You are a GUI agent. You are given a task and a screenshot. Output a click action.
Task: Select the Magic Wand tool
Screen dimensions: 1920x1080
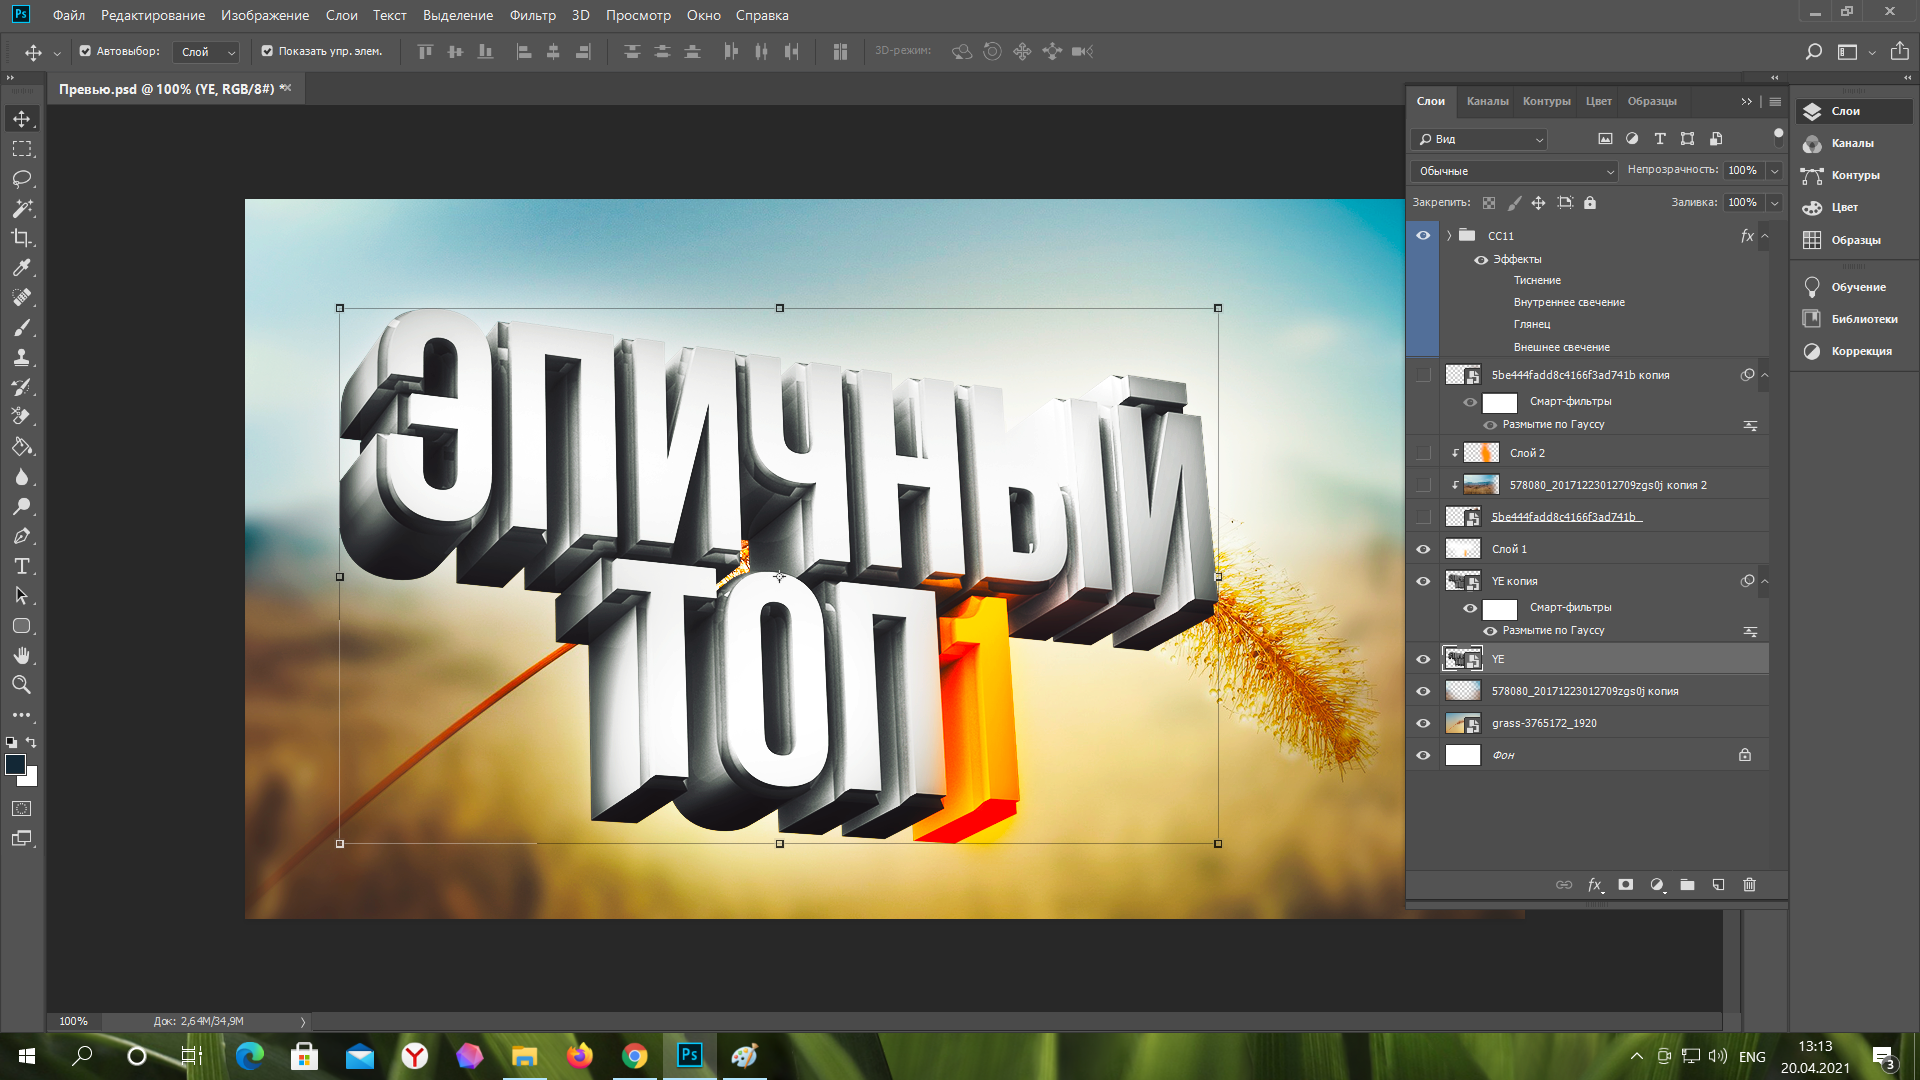pyautogui.click(x=21, y=208)
